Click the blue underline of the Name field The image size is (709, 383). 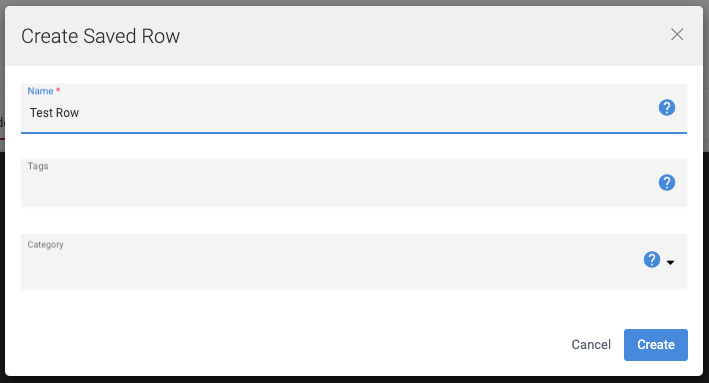click(x=354, y=133)
